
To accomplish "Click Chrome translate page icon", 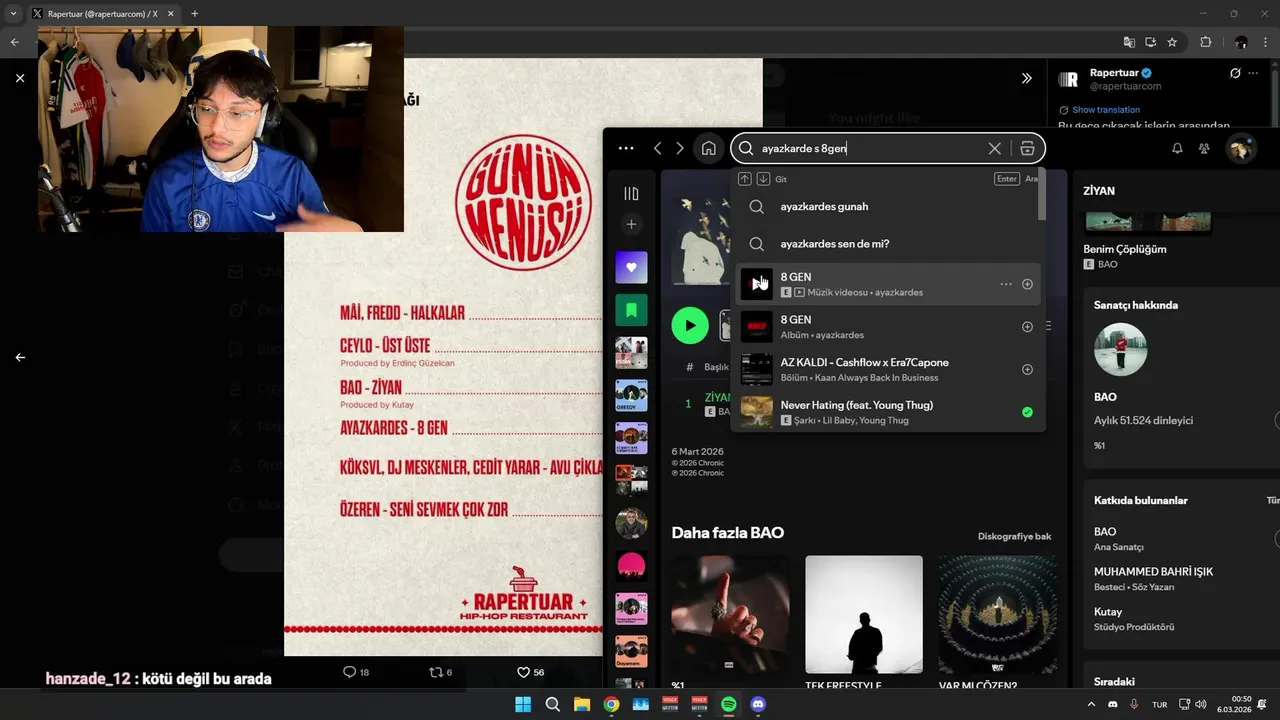I will [1129, 42].
